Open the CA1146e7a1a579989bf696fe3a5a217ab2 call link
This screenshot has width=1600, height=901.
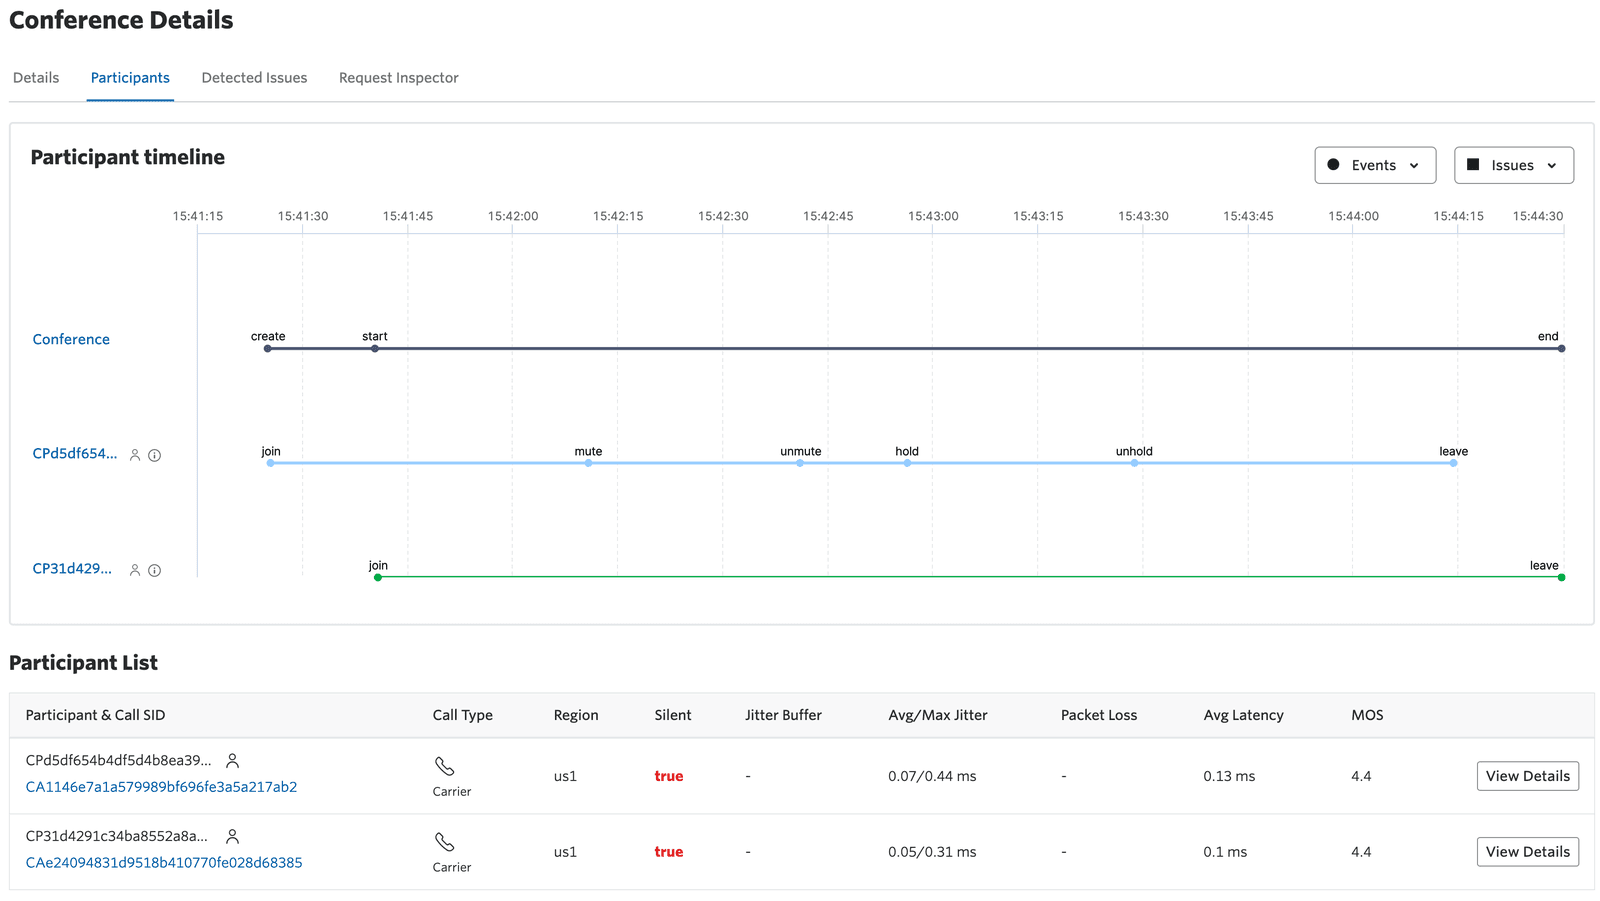[x=161, y=787]
